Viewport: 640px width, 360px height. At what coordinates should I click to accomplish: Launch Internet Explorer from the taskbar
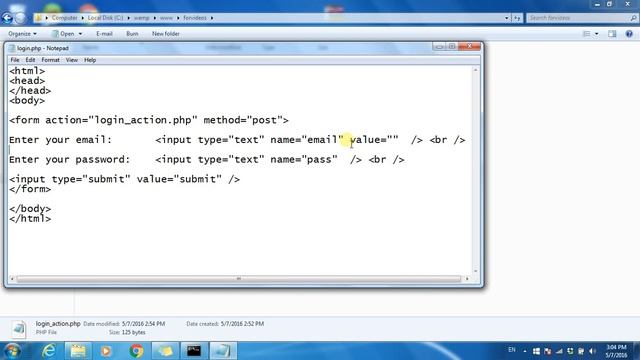point(49,351)
